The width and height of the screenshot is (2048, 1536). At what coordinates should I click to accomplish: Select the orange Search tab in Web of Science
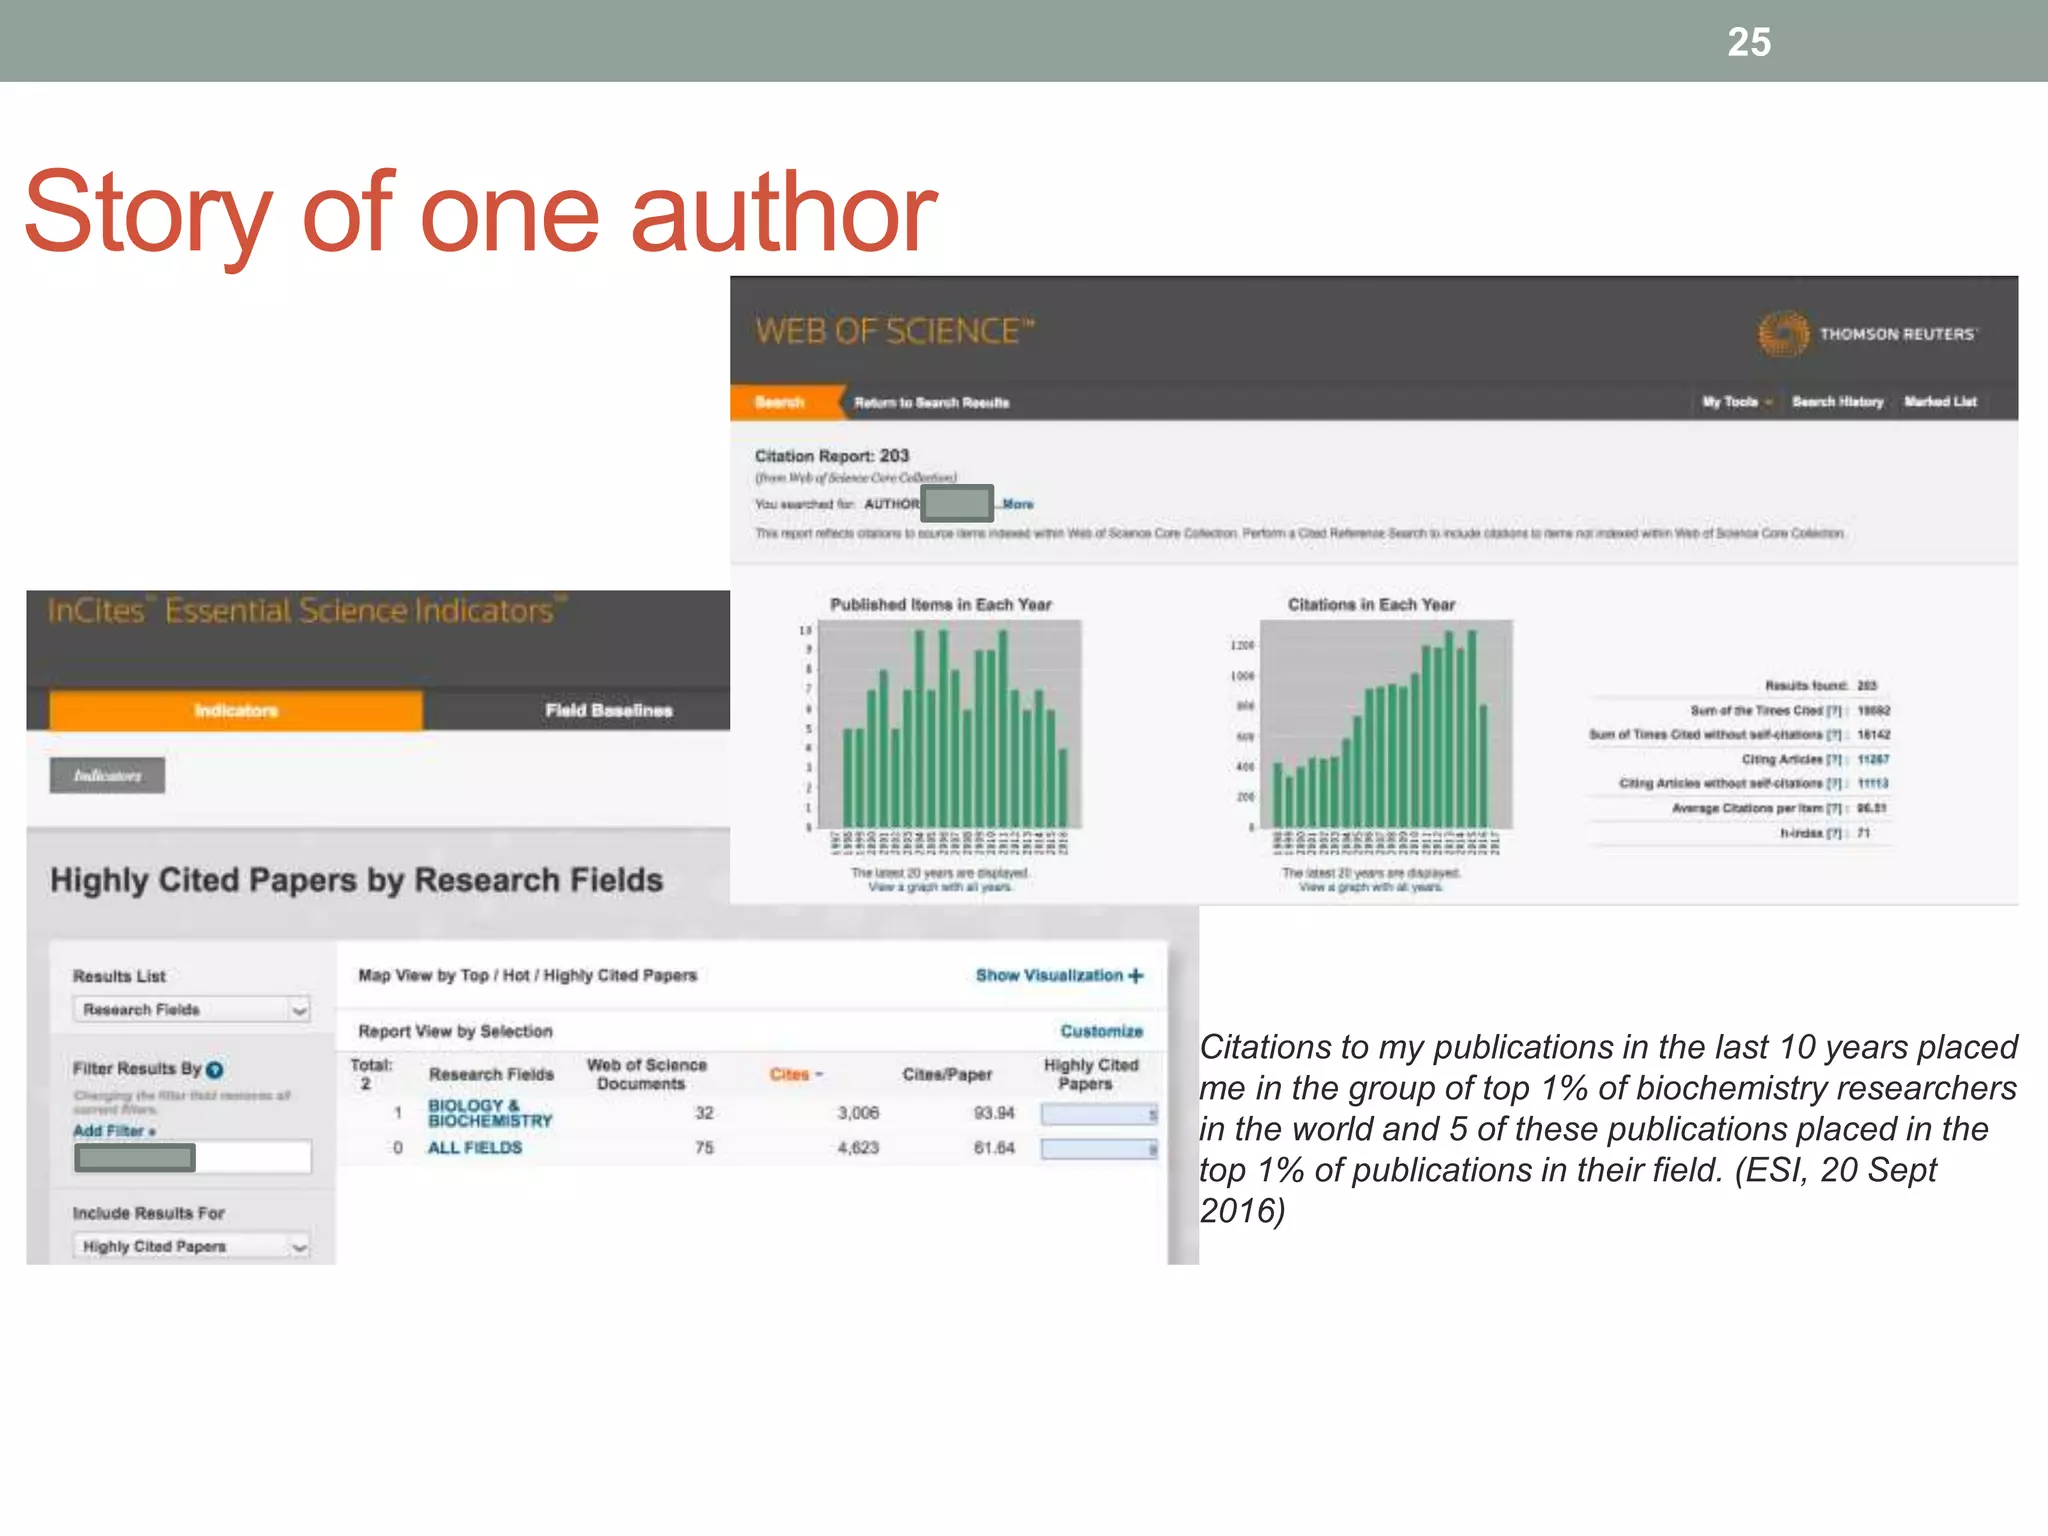(787, 402)
